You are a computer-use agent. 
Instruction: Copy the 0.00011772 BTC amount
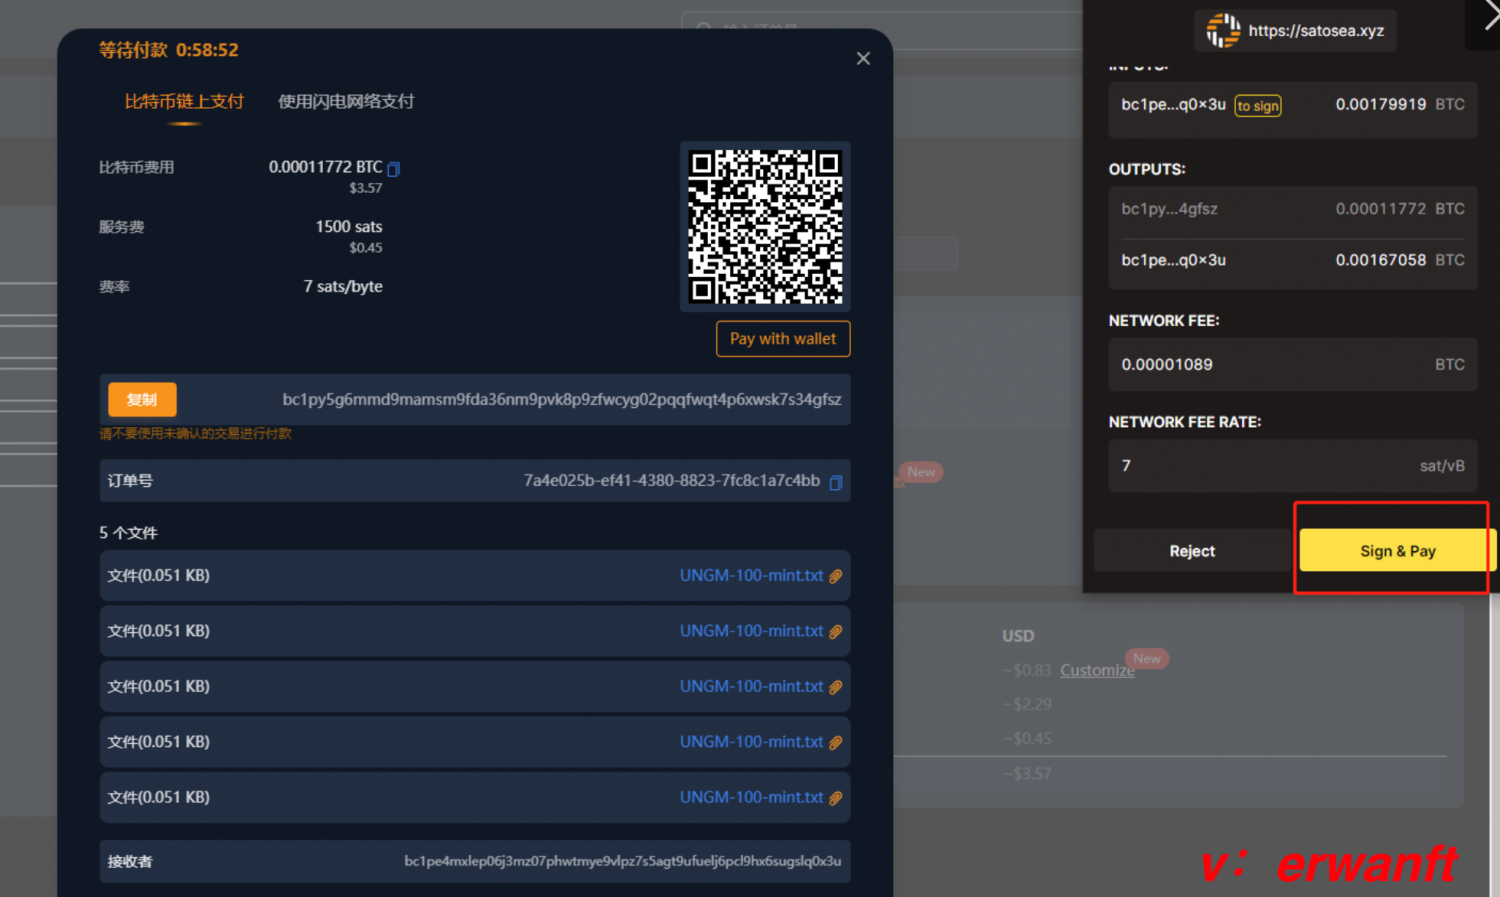pos(393,169)
